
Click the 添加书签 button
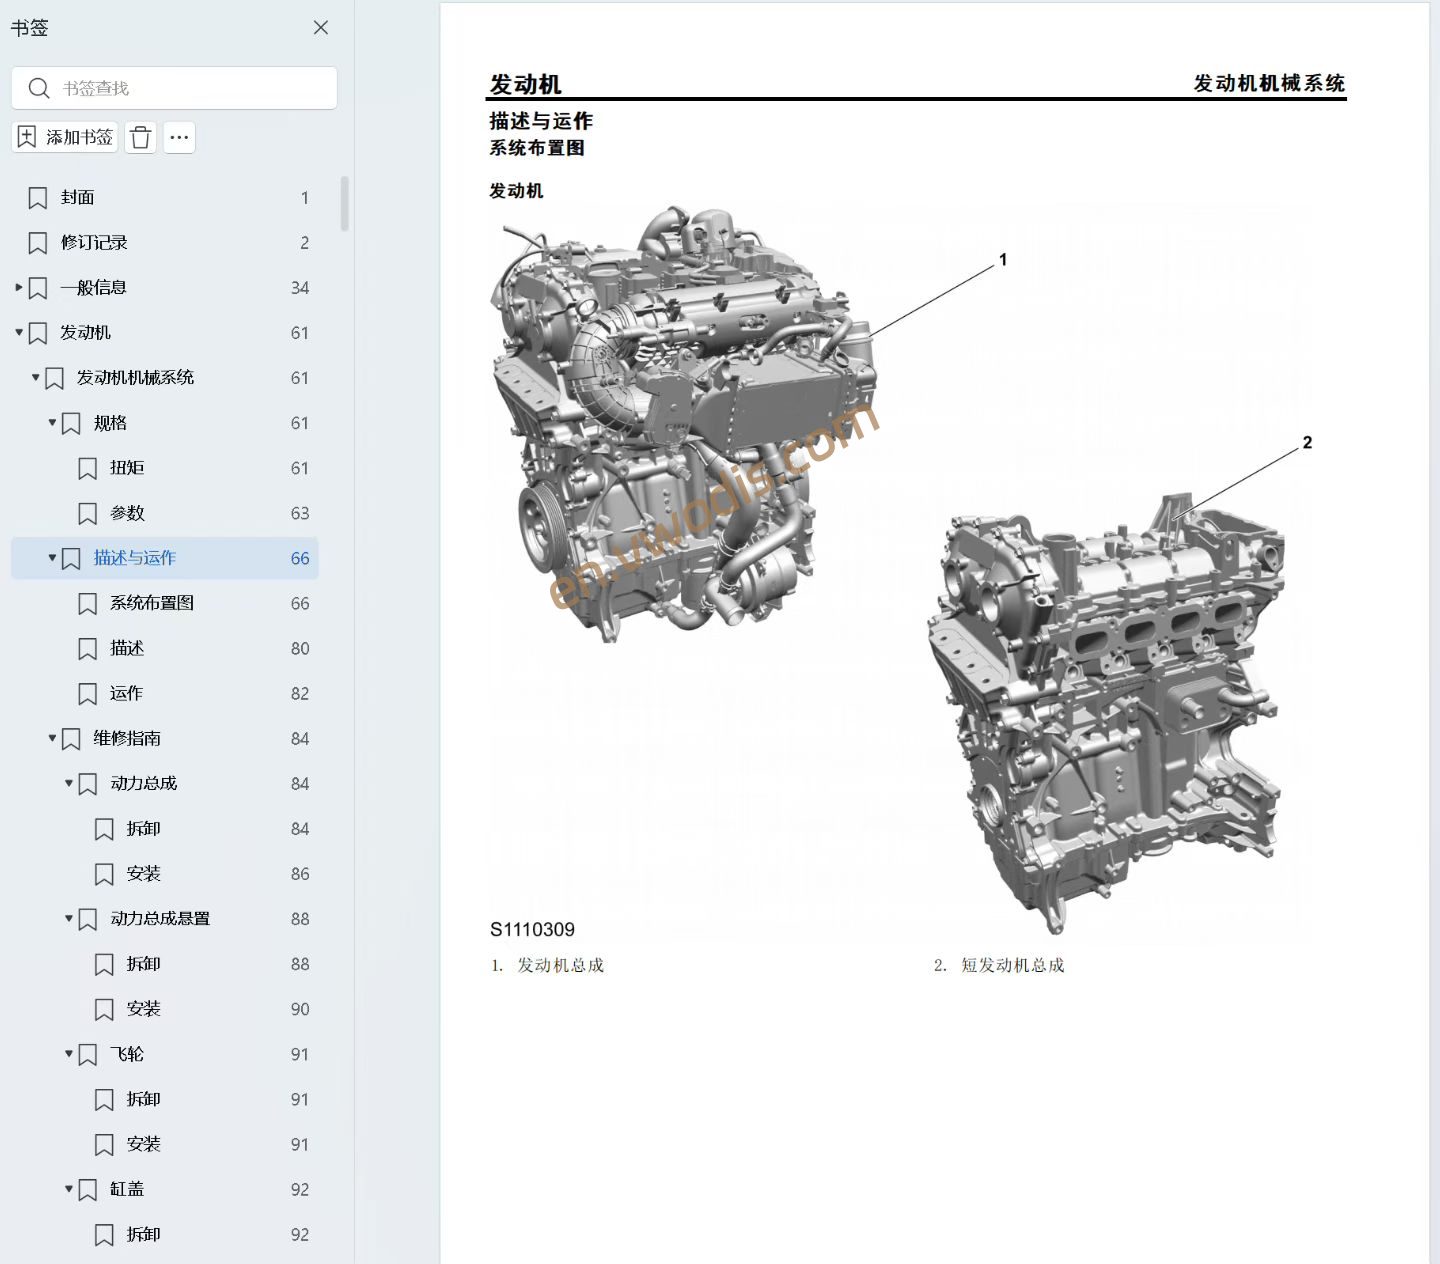[x=65, y=137]
